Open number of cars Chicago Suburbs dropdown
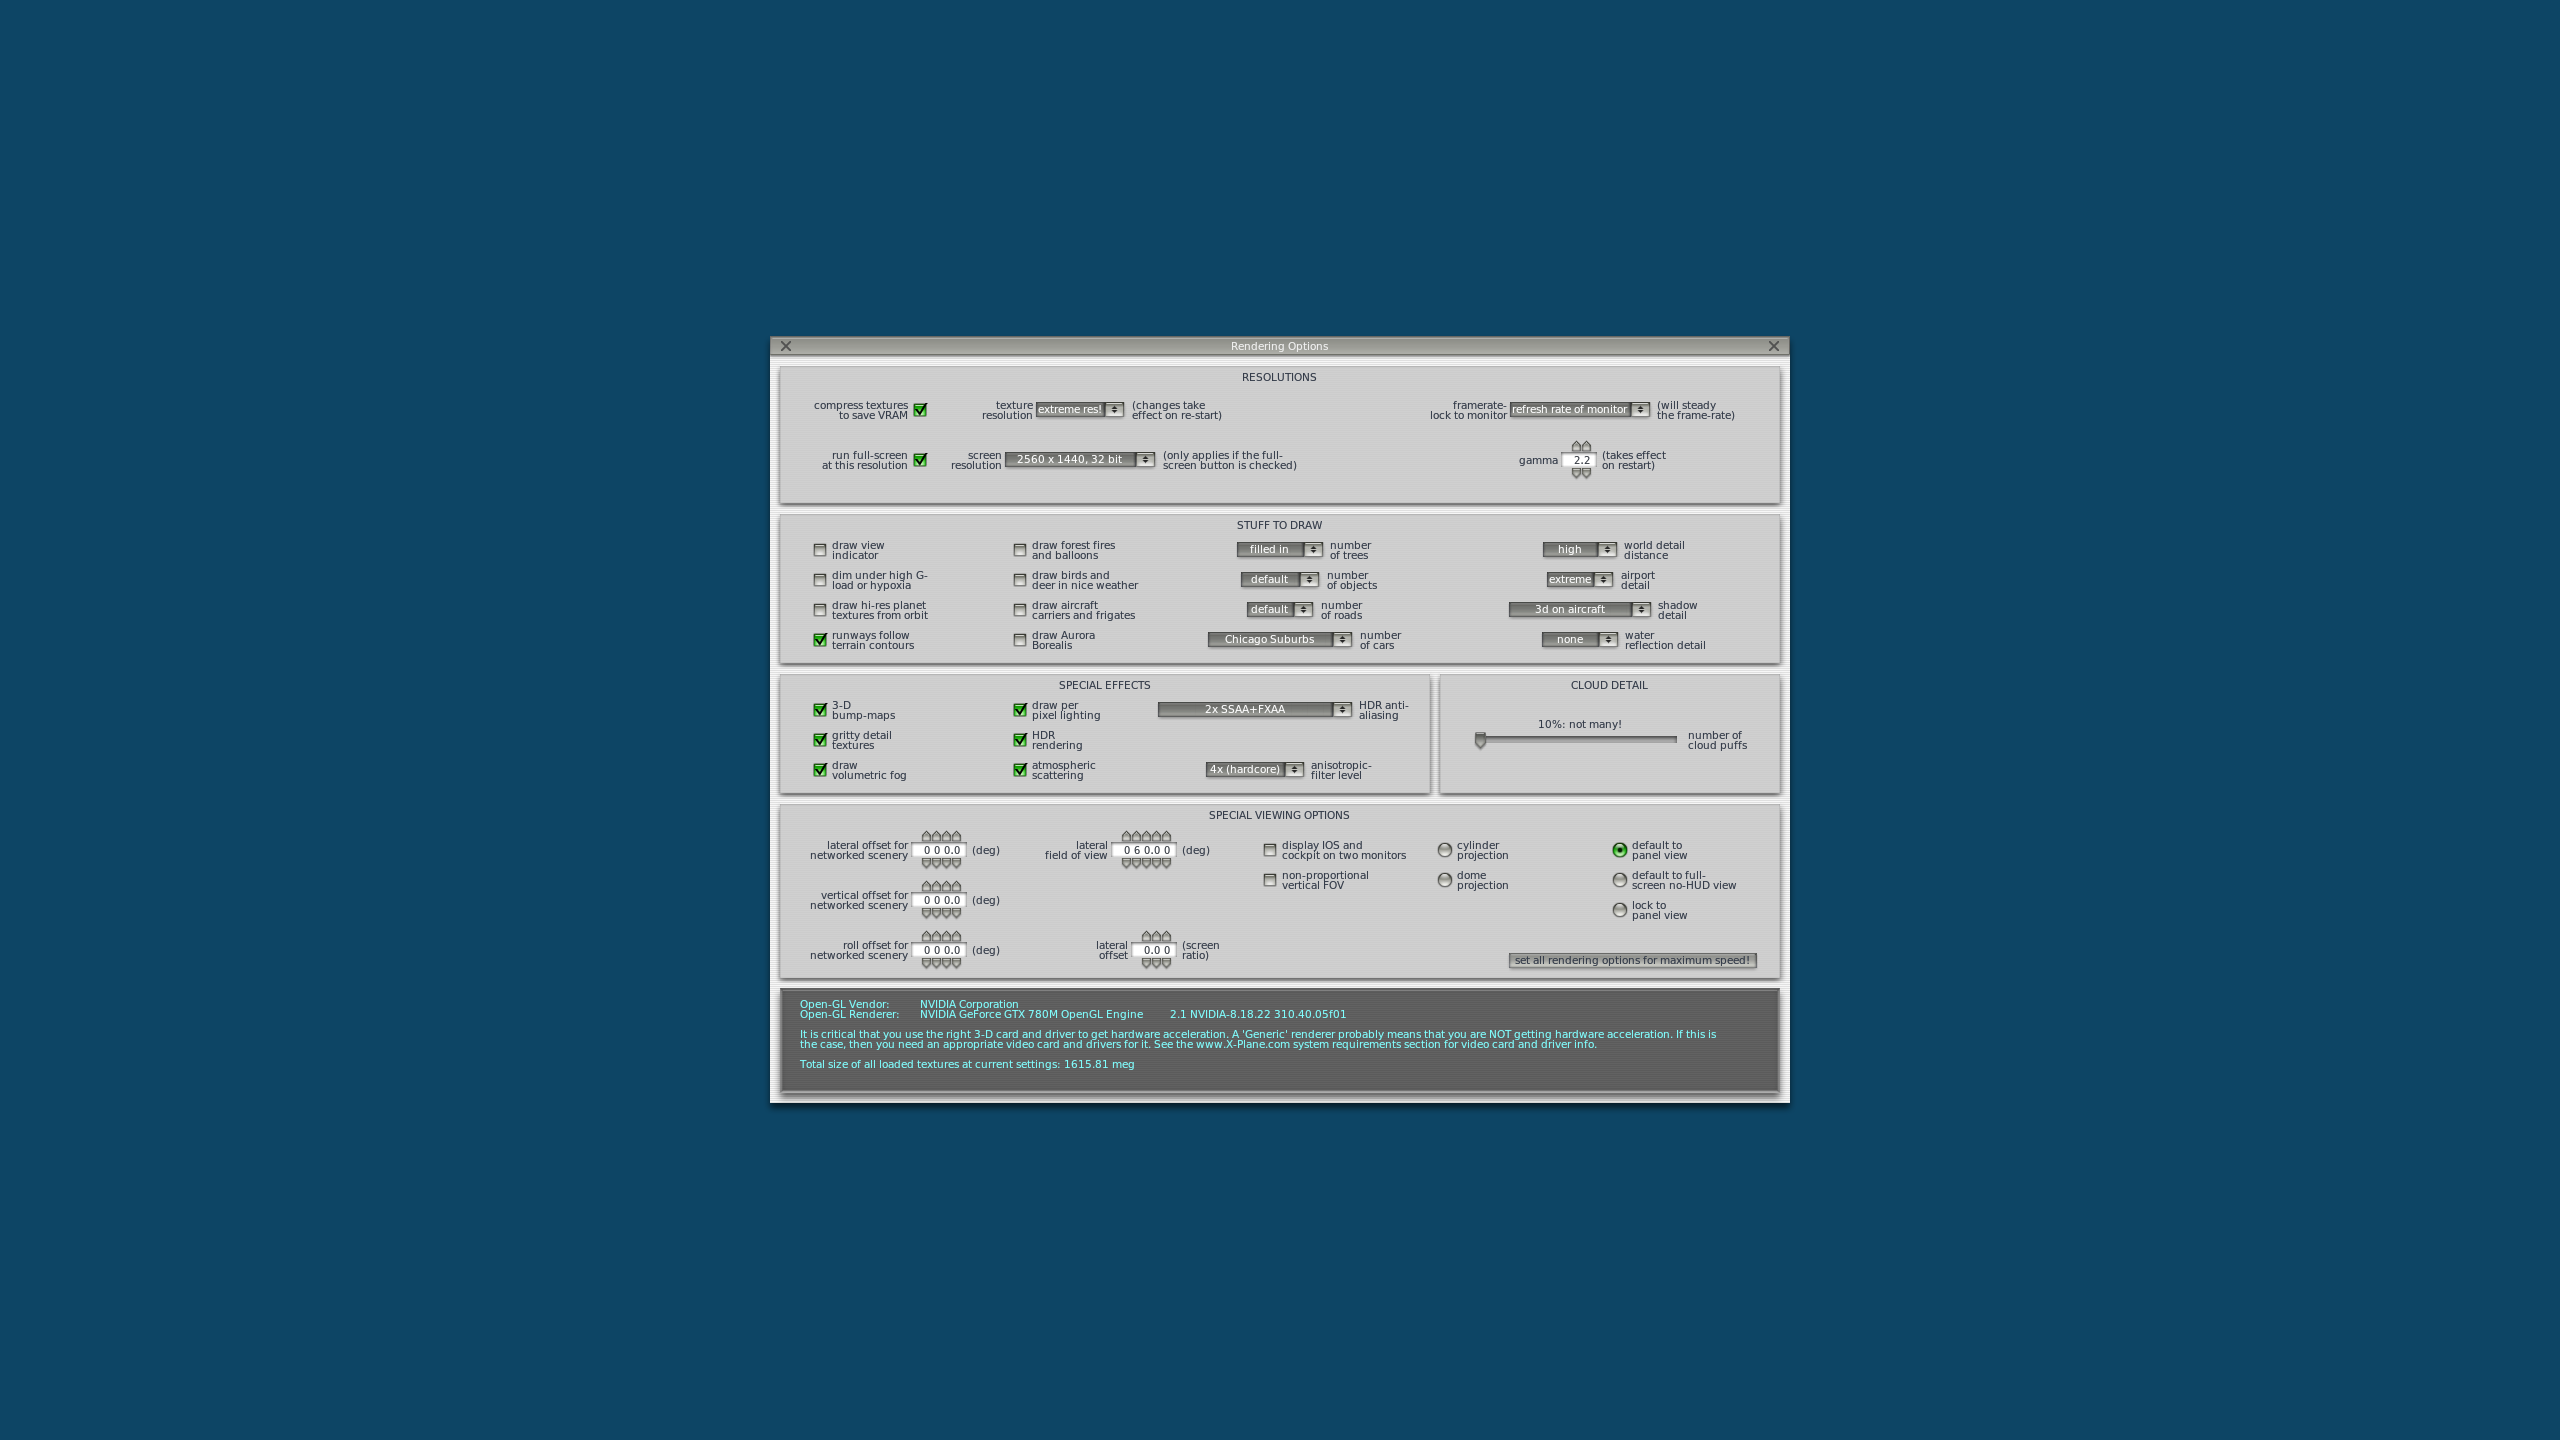Screen dimensions: 2560x1440 coord(1279,640)
